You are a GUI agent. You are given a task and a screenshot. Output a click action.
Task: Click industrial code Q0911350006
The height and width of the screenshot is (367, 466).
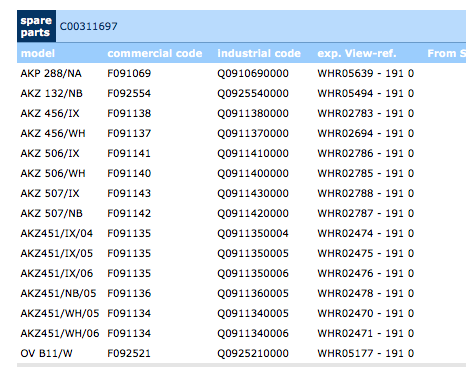[253, 273]
